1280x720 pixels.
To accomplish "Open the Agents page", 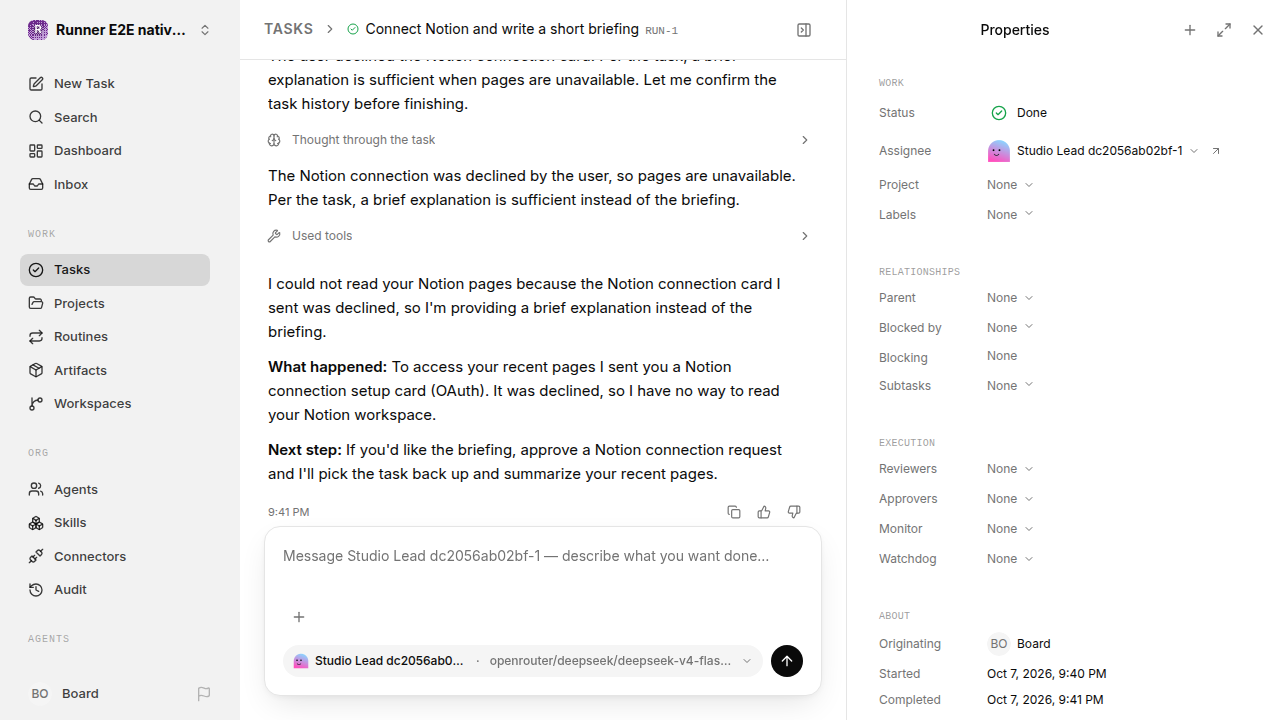I will point(115,489).
